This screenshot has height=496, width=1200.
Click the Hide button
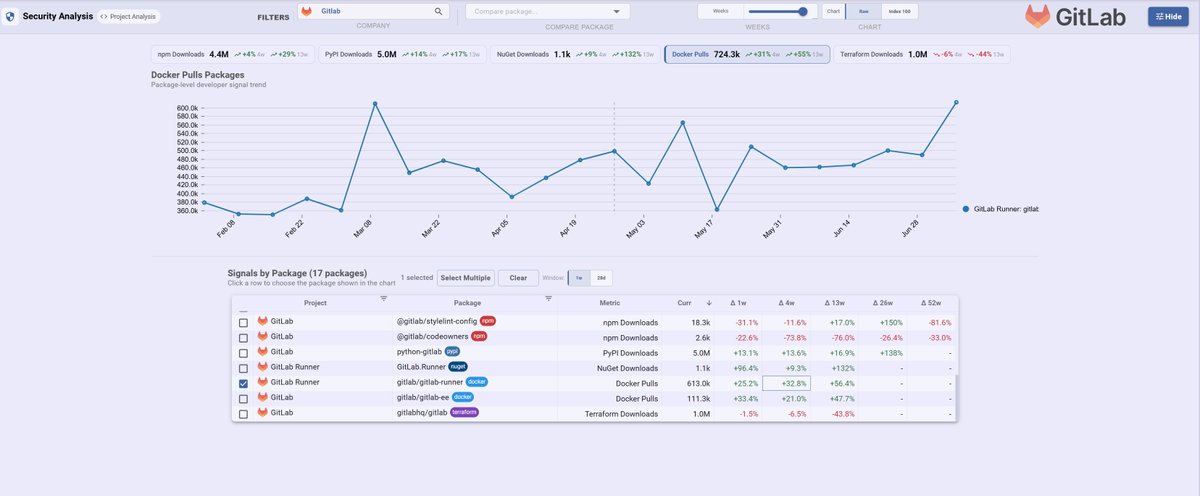(1168, 17)
